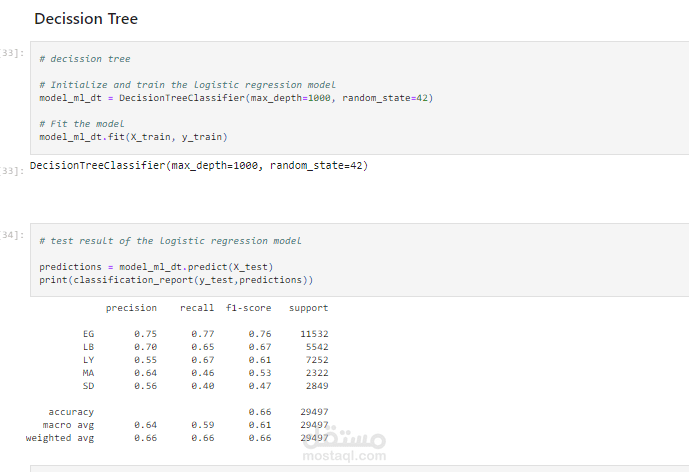Select the input prompt of cell 34

pyautogui.click(x=13, y=234)
